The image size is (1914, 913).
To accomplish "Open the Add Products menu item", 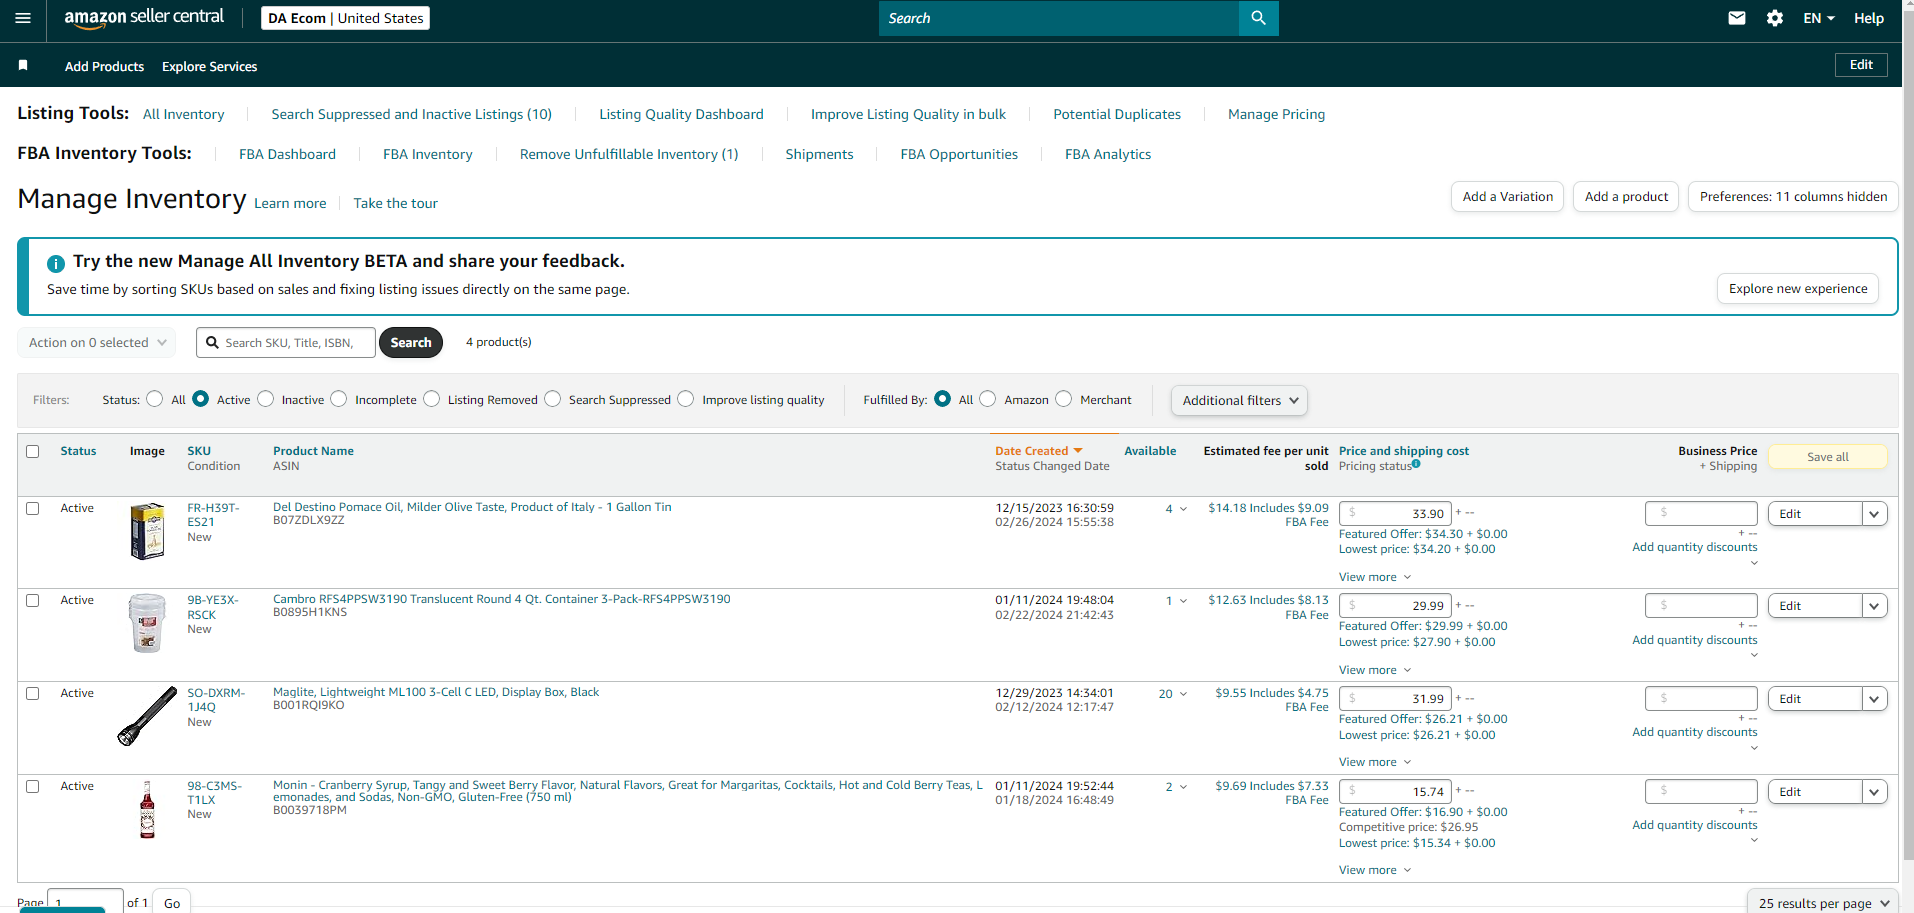I will coord(104,66).
